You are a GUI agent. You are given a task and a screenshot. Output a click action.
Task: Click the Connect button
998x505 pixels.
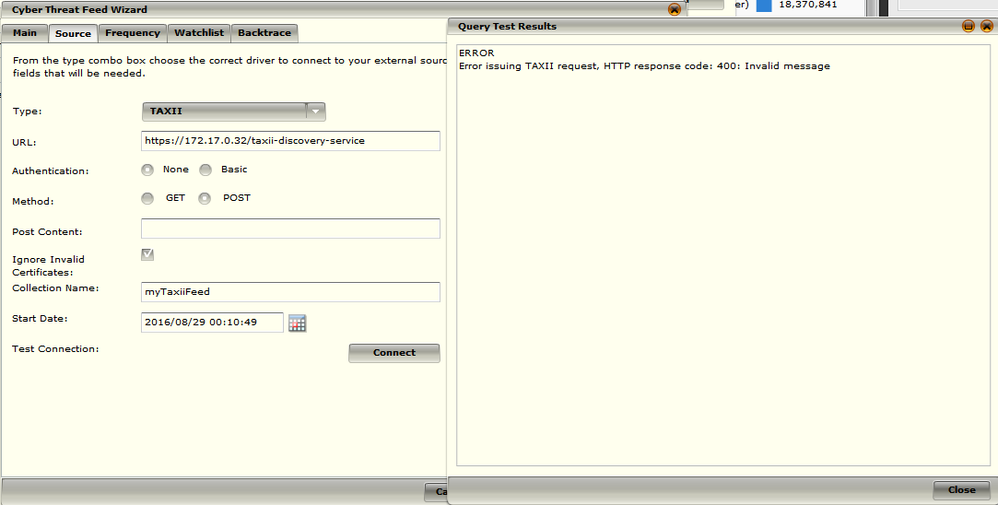coord(394,353)
